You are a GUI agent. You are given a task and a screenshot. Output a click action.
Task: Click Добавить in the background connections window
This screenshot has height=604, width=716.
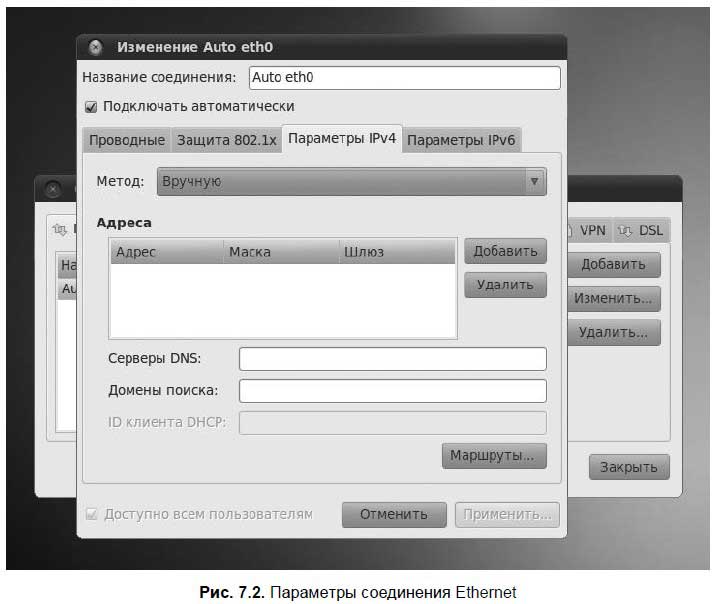click(x=614, y=264)
